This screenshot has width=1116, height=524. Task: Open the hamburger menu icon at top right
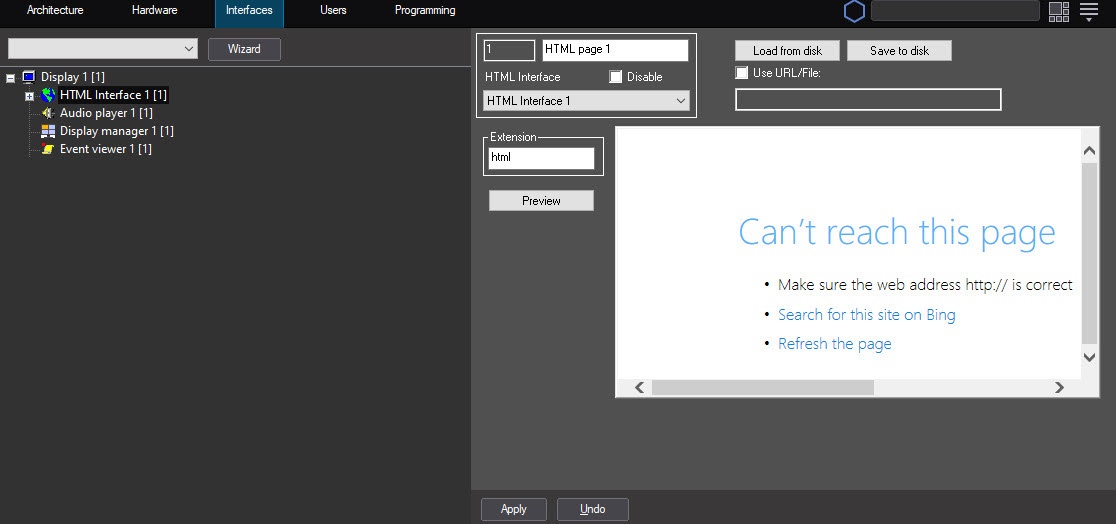click(x=1089, y=11)
